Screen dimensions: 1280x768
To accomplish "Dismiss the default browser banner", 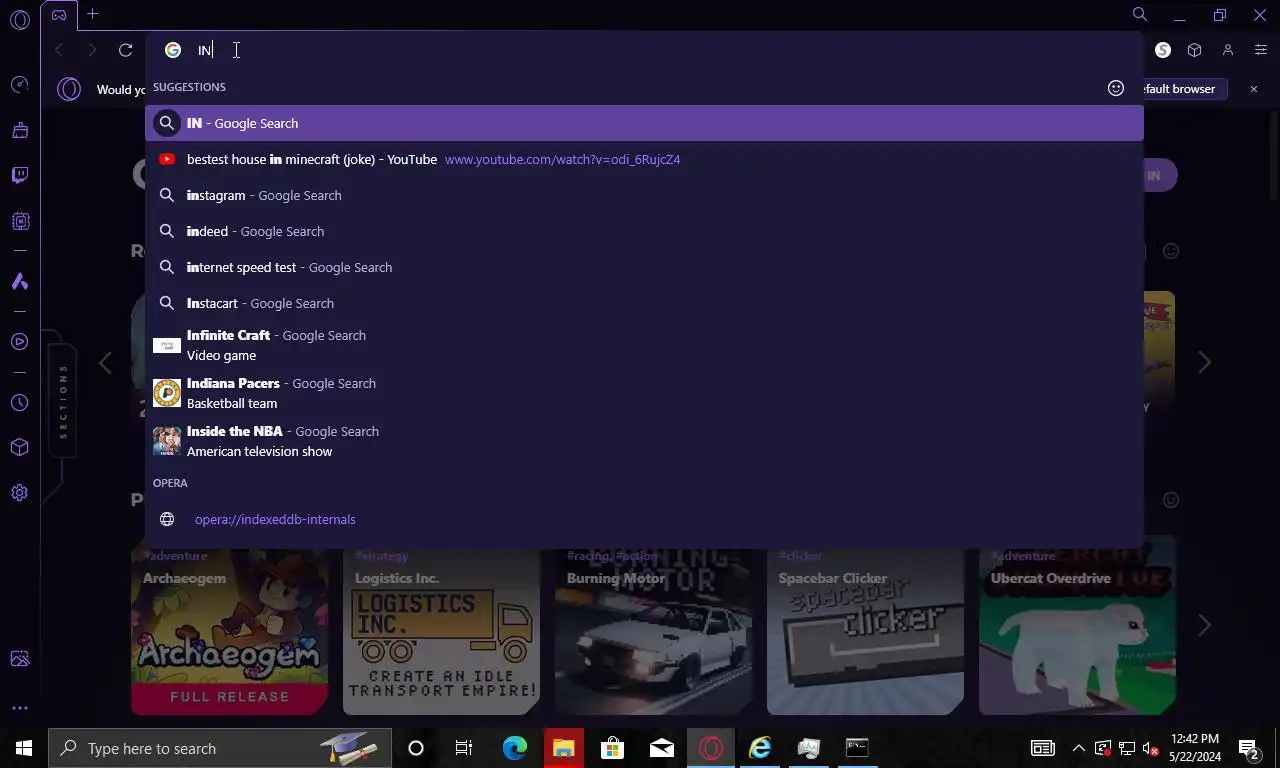I will (x=1254, y=89).
